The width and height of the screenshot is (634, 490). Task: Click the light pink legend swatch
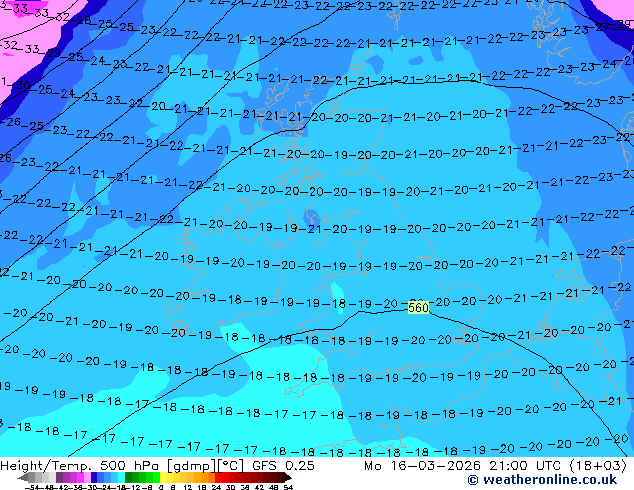point(87,478)
